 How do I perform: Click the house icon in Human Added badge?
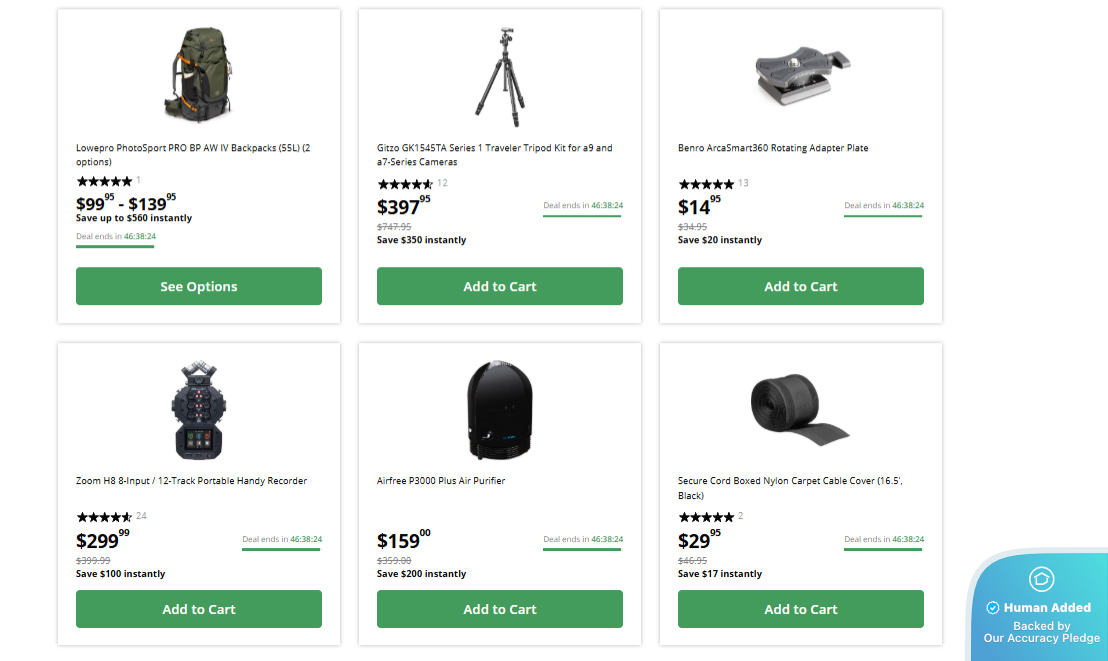tap(1041, 579)
